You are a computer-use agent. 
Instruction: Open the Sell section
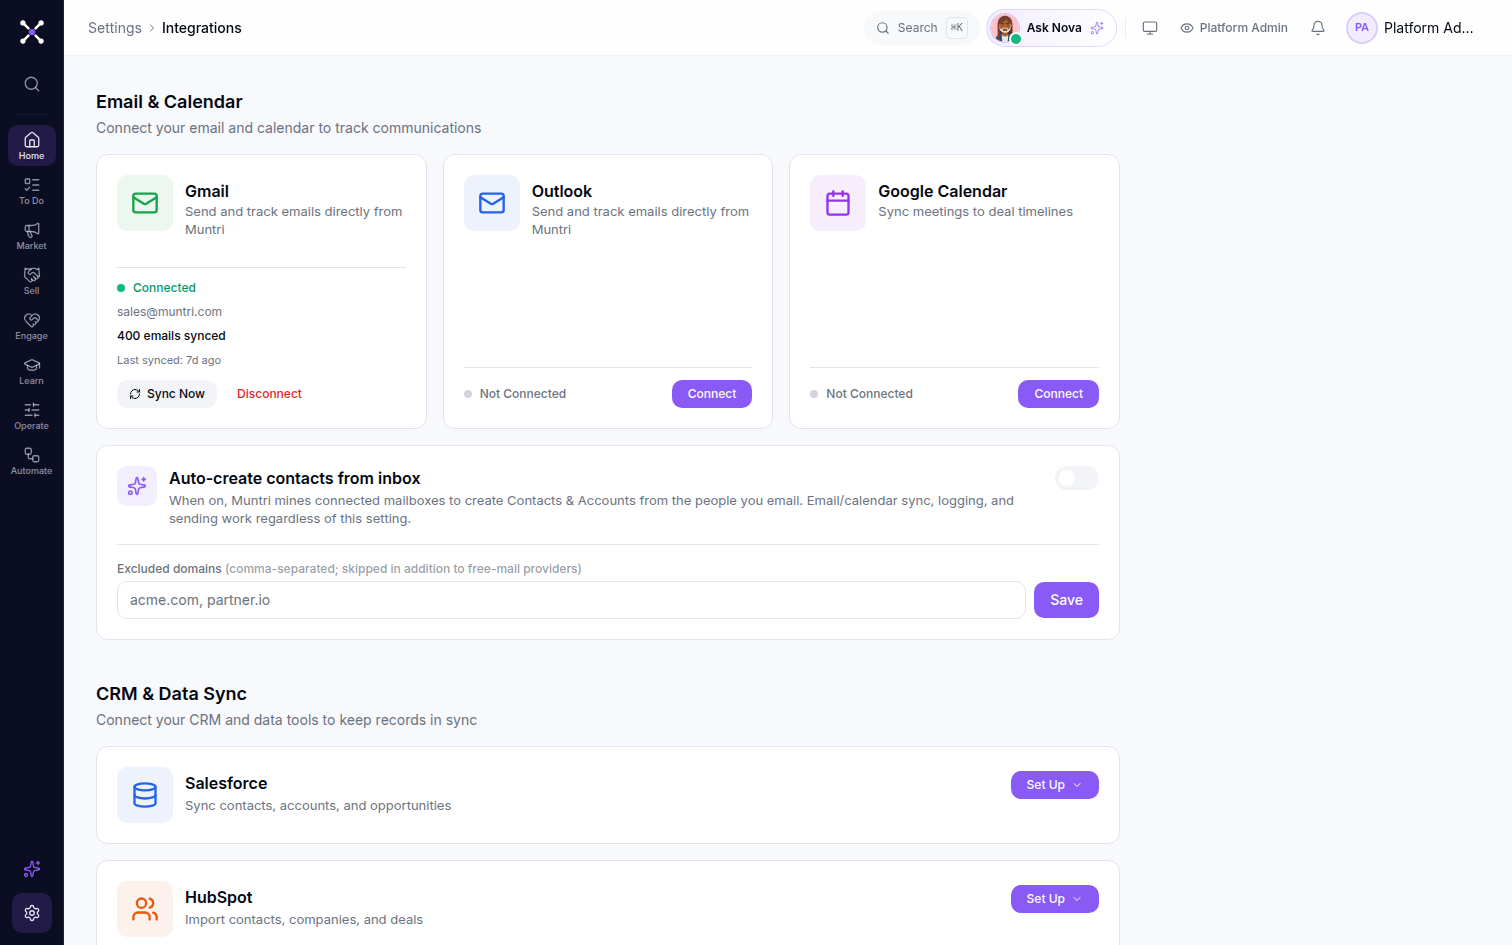(x=32, y=281)
